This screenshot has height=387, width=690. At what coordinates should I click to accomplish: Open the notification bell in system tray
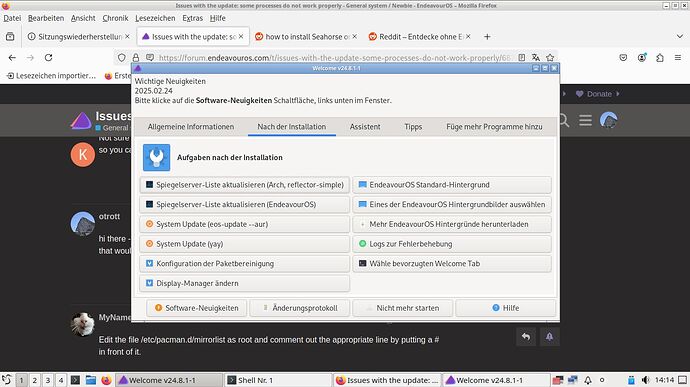click(x=587, y=380)
